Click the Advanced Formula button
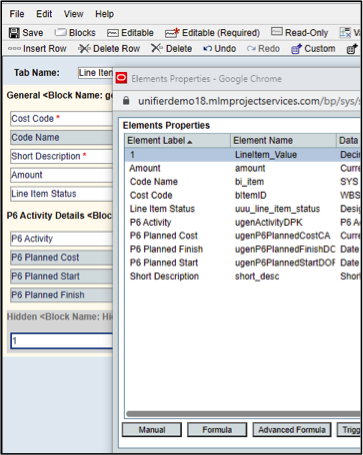 click(x=292, y=430)
